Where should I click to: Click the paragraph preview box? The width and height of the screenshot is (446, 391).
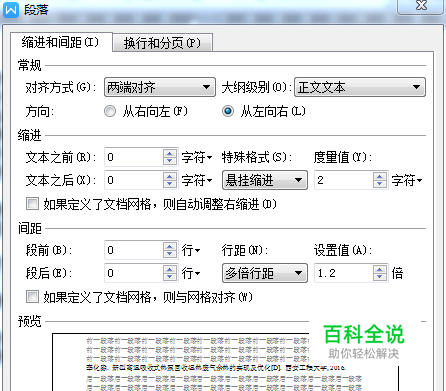(225, 362)
